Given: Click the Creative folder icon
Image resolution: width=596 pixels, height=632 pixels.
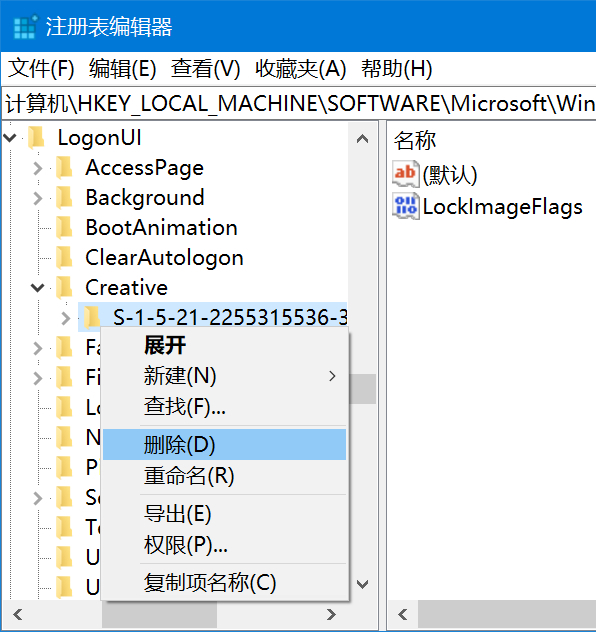Looking at the screenshot, I should point(64,288).
